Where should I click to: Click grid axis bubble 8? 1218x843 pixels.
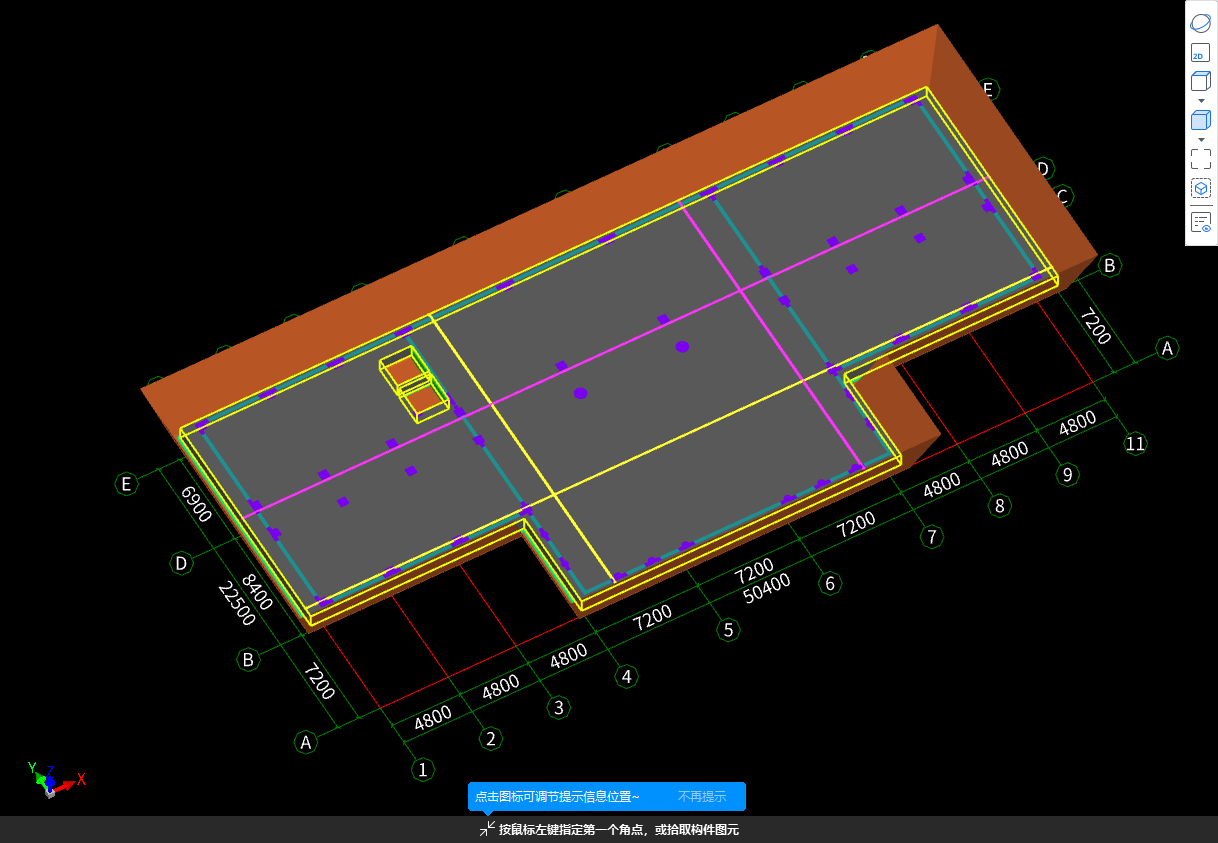pos(999,506)
